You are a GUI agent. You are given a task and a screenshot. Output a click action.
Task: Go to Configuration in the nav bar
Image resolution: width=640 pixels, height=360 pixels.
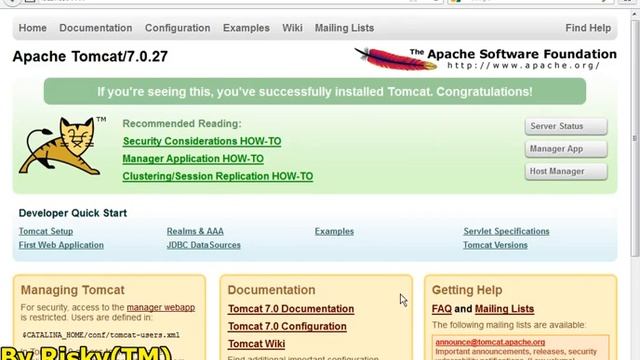pyautogui.click(x=178, y=28)
